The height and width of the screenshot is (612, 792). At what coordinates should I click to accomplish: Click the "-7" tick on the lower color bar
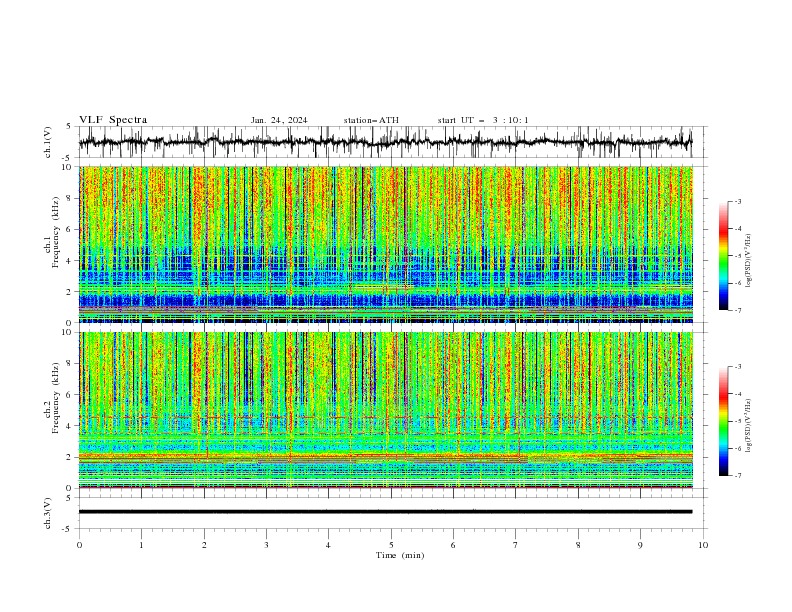tap(738, 476)
